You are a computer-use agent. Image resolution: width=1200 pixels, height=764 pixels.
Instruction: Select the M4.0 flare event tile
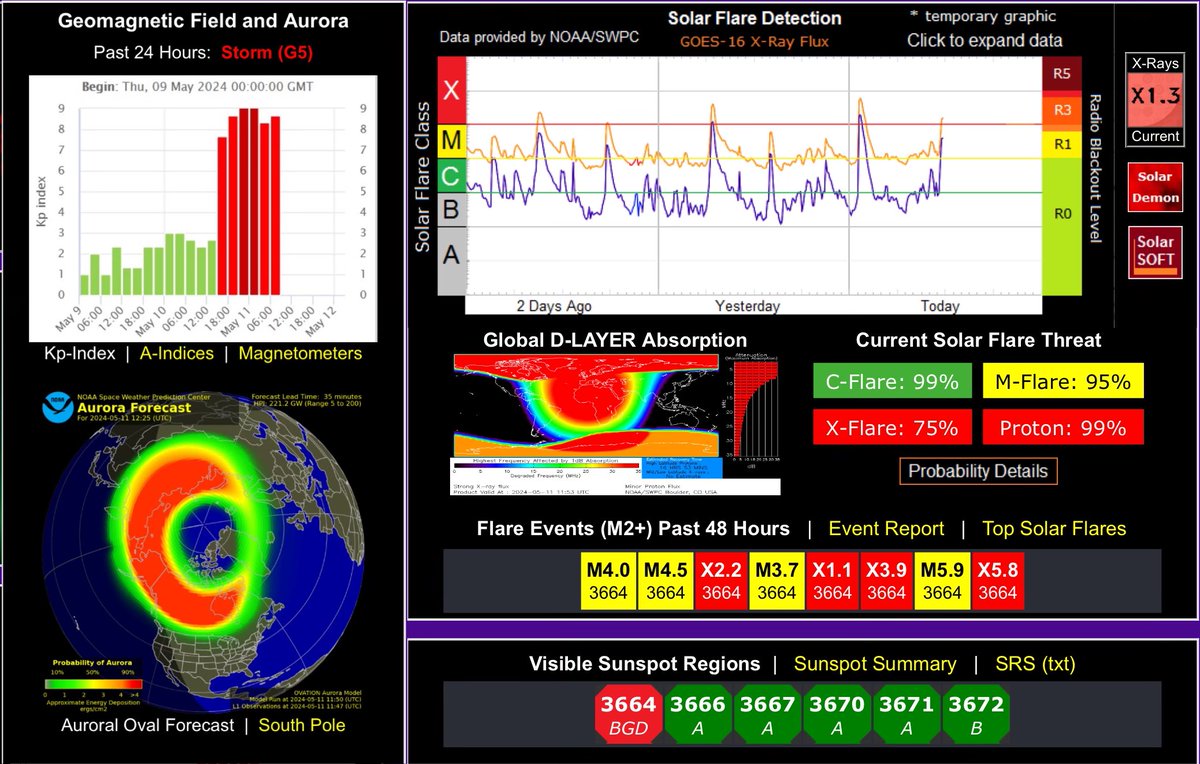(x=609, y=581)
